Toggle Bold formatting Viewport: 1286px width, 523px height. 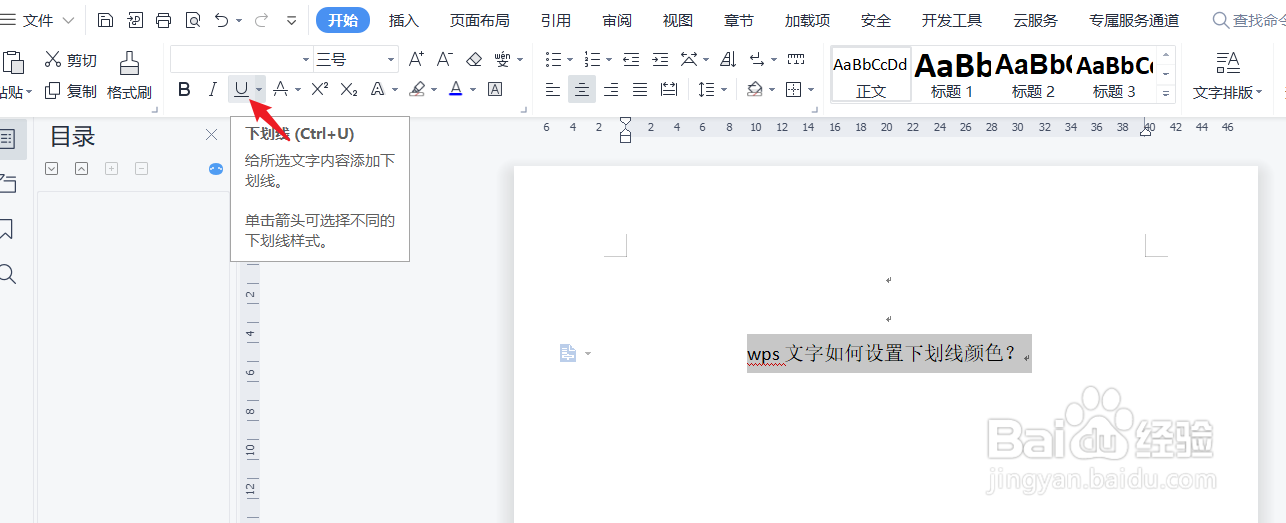click(184, 89)
